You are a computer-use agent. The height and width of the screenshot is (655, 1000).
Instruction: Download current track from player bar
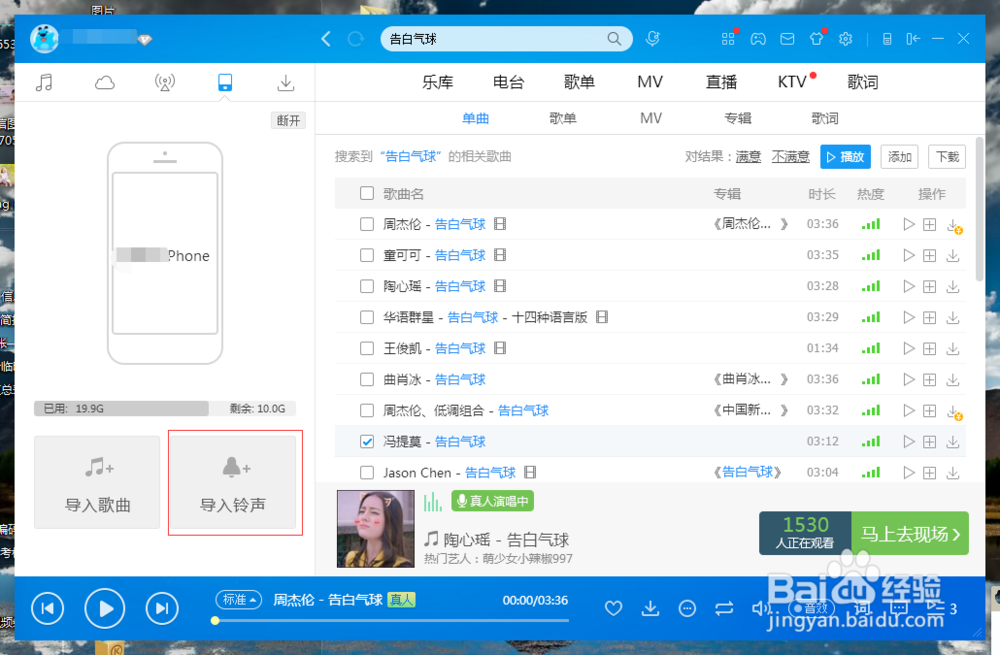click(650, 608)
